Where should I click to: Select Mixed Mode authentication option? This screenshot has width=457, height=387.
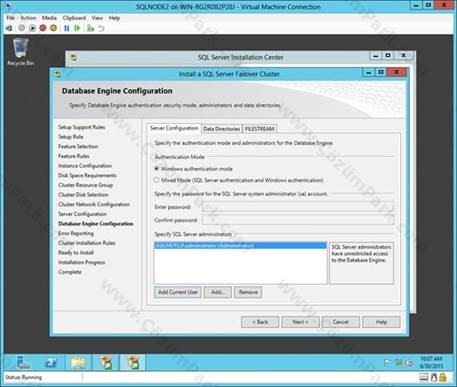click(x=238, y=180)
